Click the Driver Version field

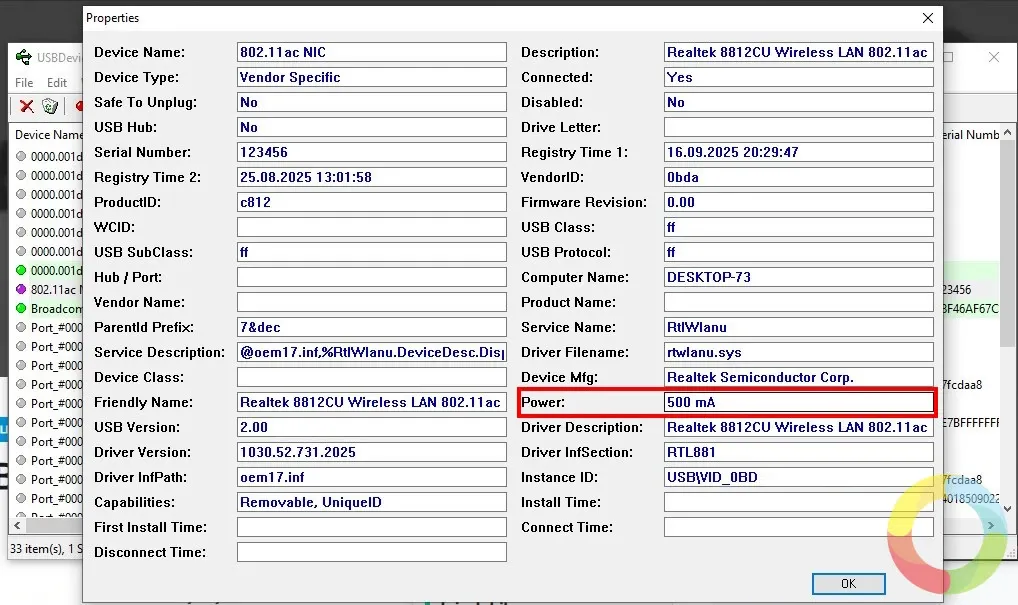point(371,452)
